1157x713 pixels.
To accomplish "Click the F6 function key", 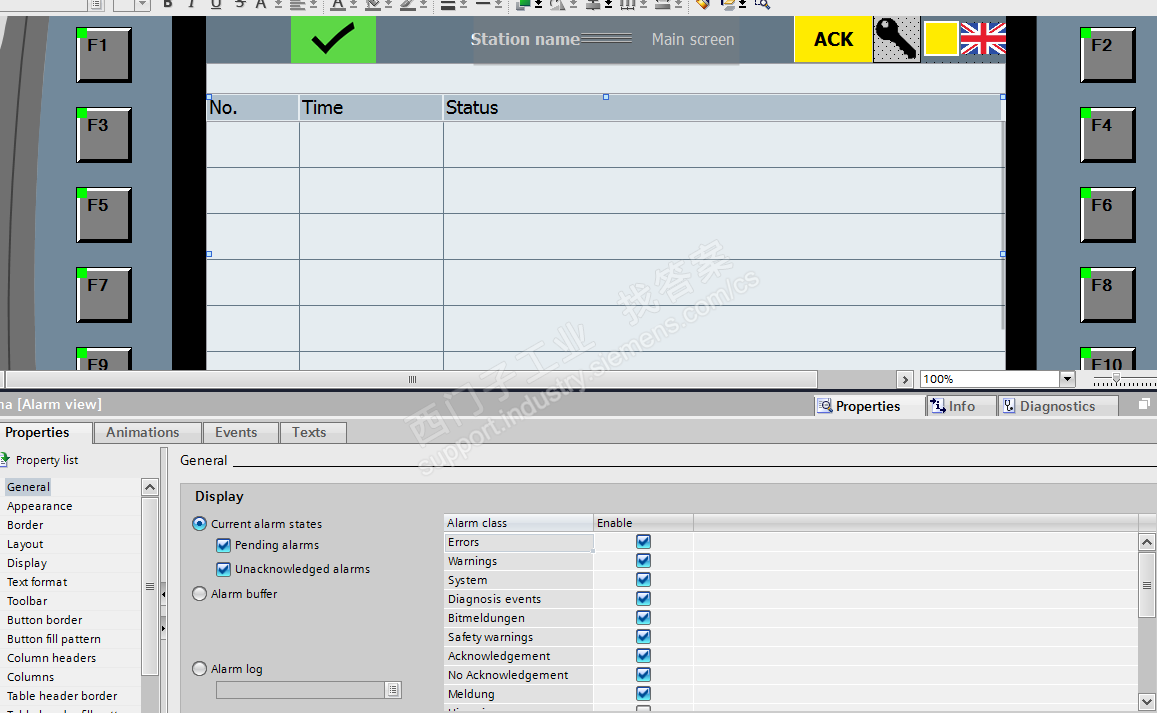I will pyautogui.click(x=1108, y=215).
